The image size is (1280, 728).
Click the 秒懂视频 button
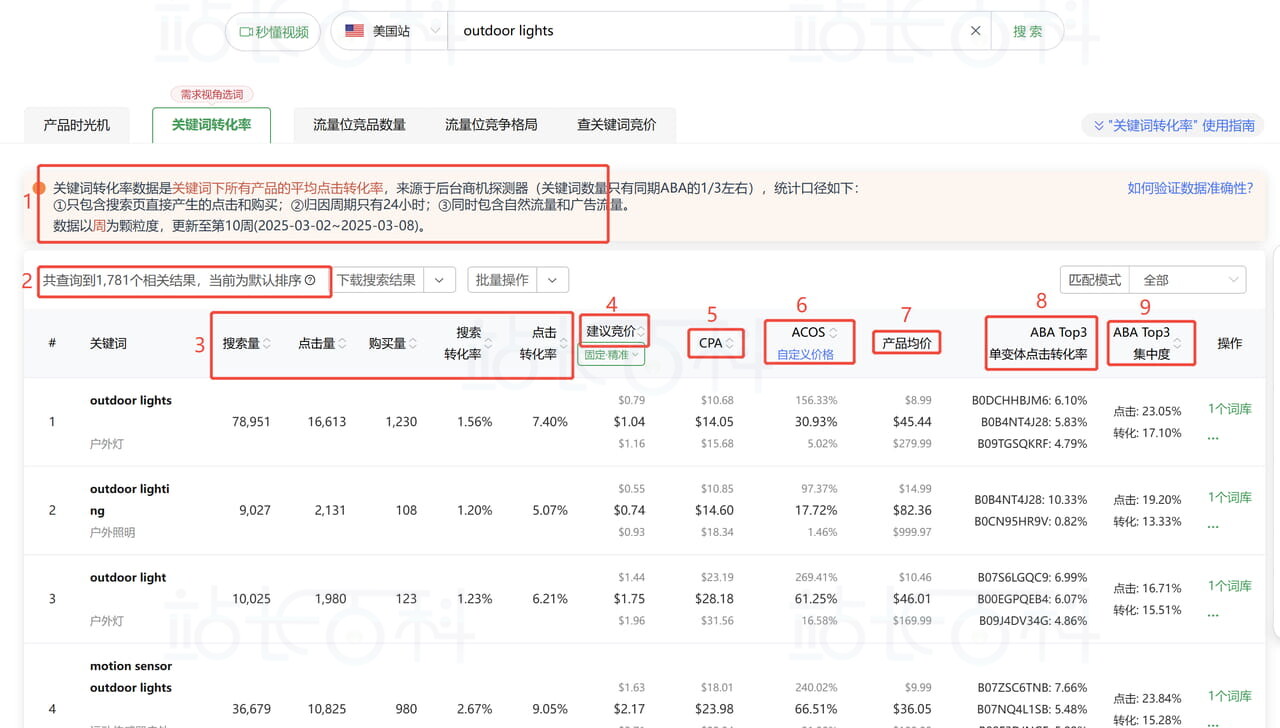click(273, 31)
